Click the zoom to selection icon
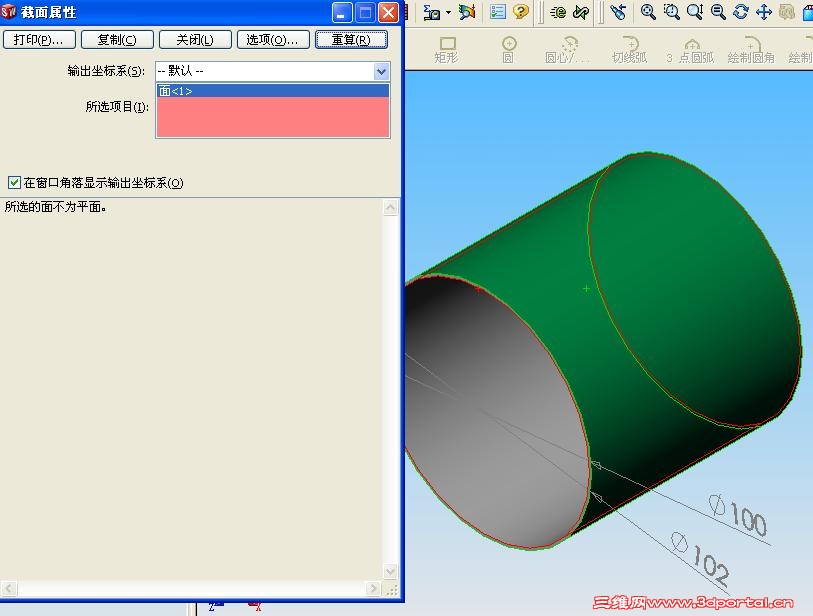Image resolution: width=813 pixels, height=616 pixels. [x=718, y=12]
